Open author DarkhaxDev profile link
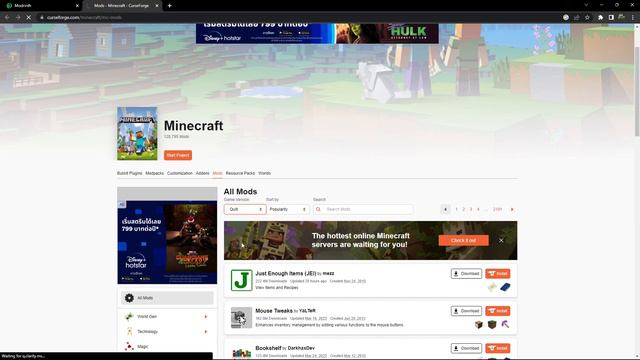 pyautogui.click(x=301, y=349)
